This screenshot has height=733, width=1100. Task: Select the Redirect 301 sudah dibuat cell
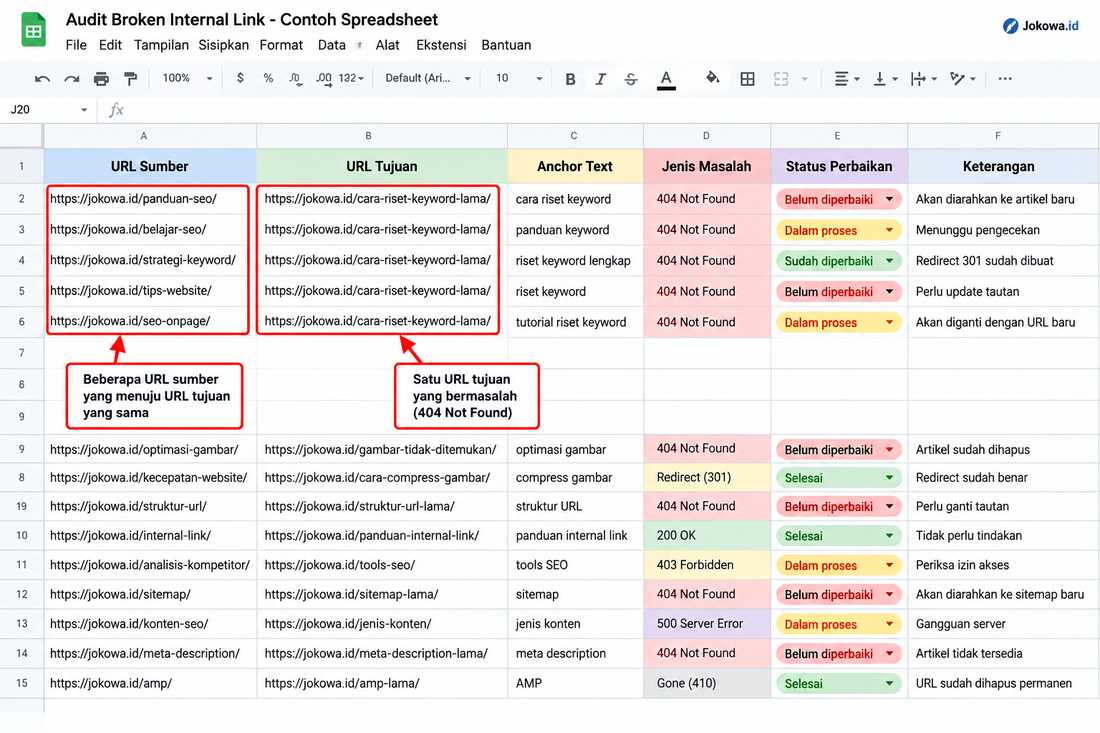click(x=1003, y=261)
